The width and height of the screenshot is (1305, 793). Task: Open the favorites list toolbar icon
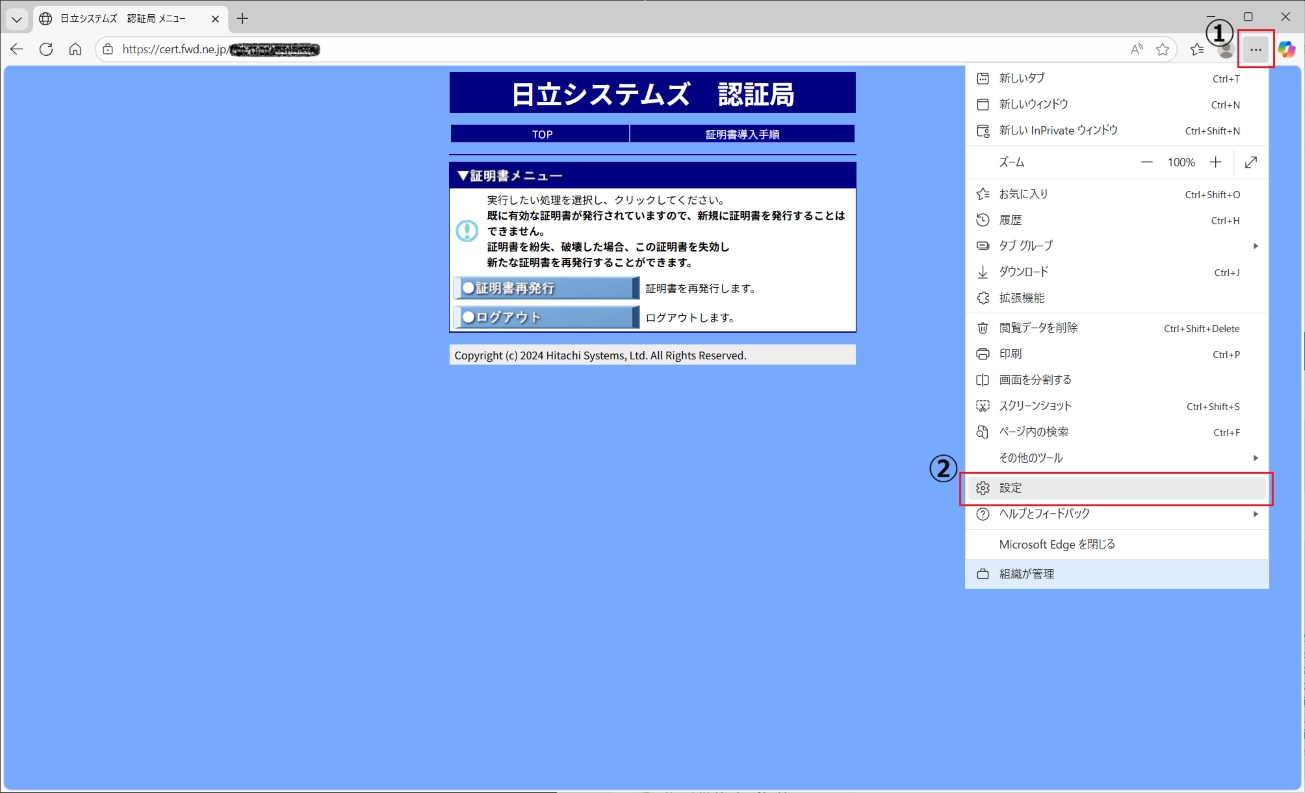click(1197, 49)
